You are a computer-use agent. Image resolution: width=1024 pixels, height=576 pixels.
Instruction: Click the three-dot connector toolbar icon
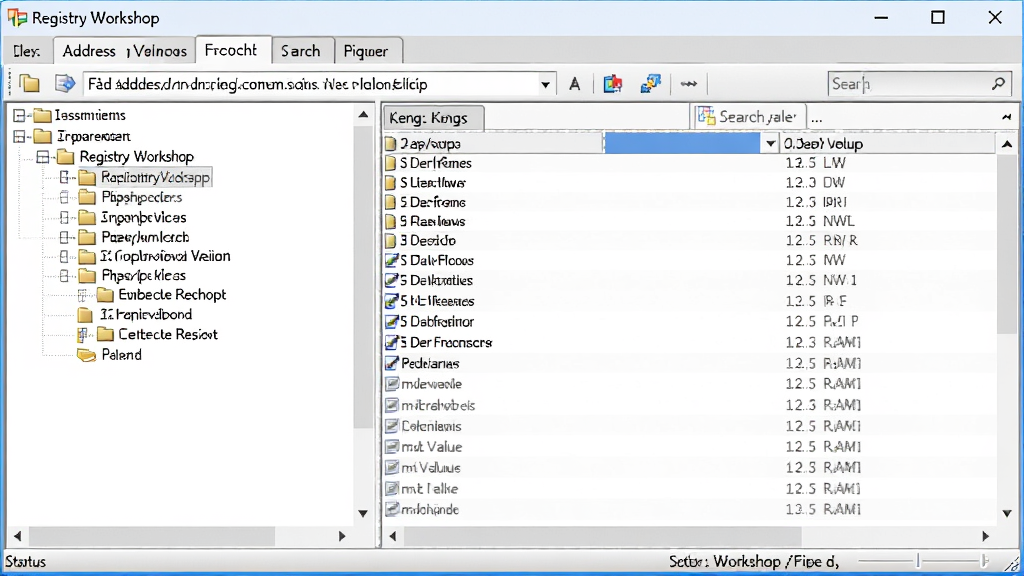688,84
